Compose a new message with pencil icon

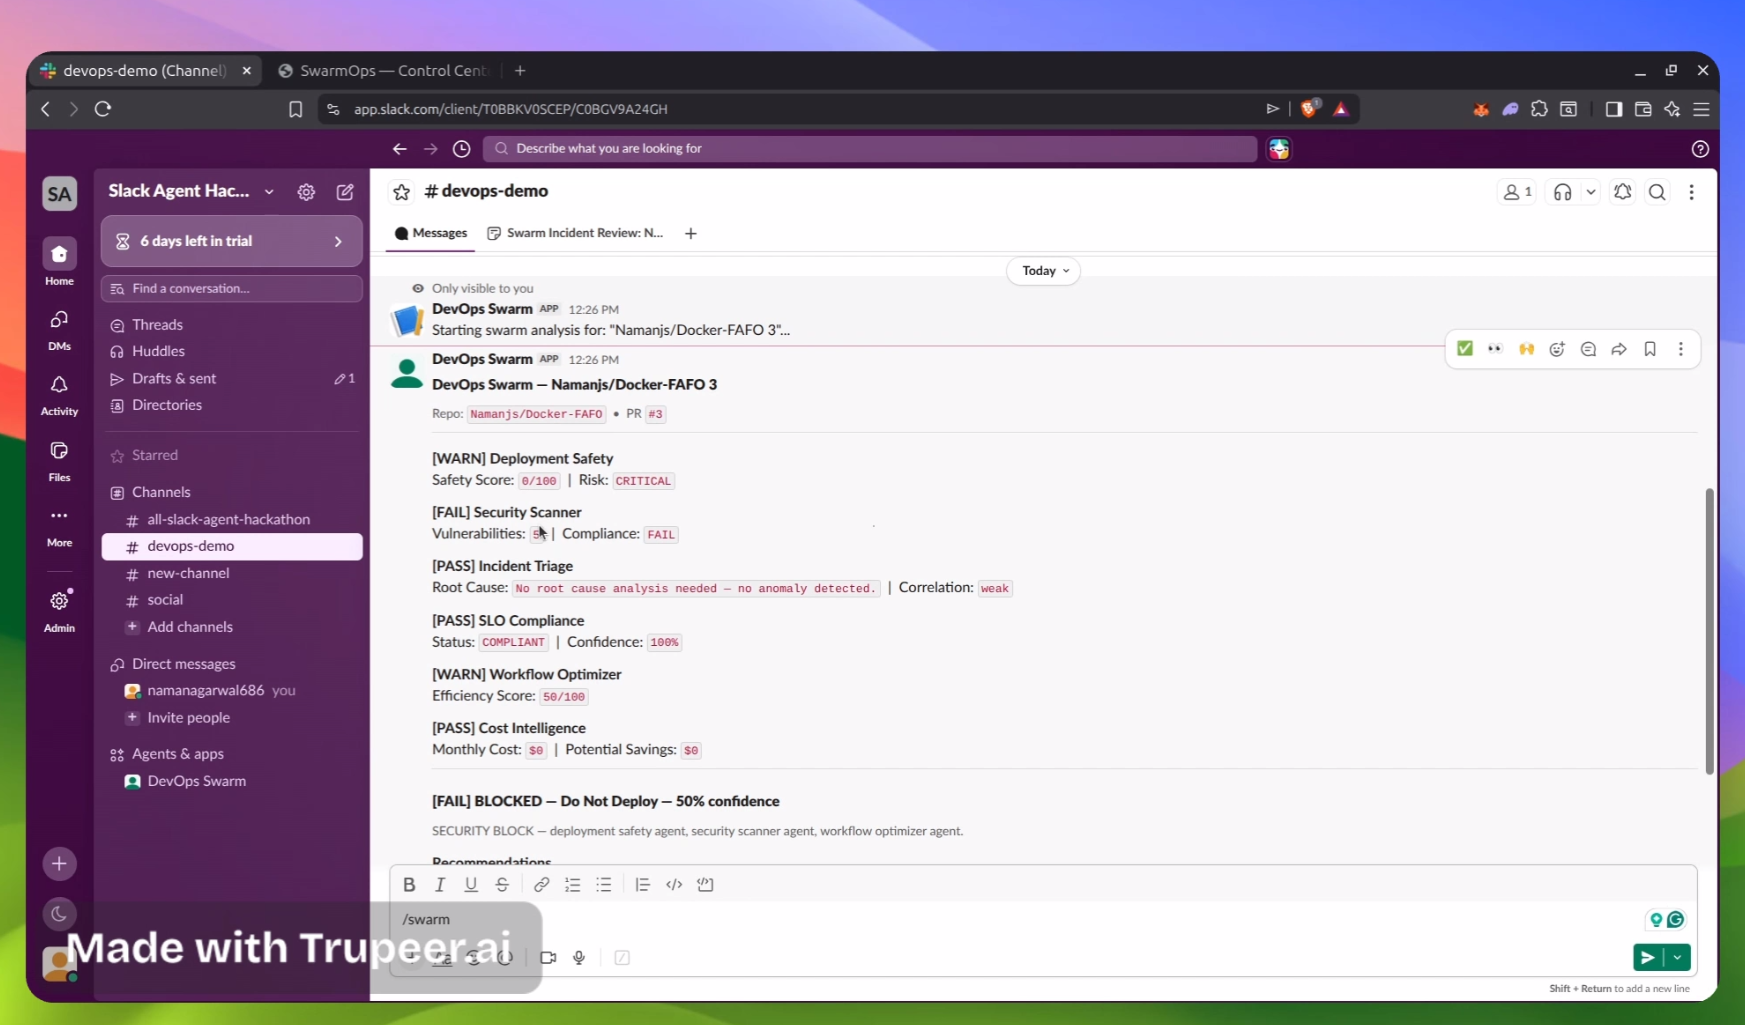[345, 192]
